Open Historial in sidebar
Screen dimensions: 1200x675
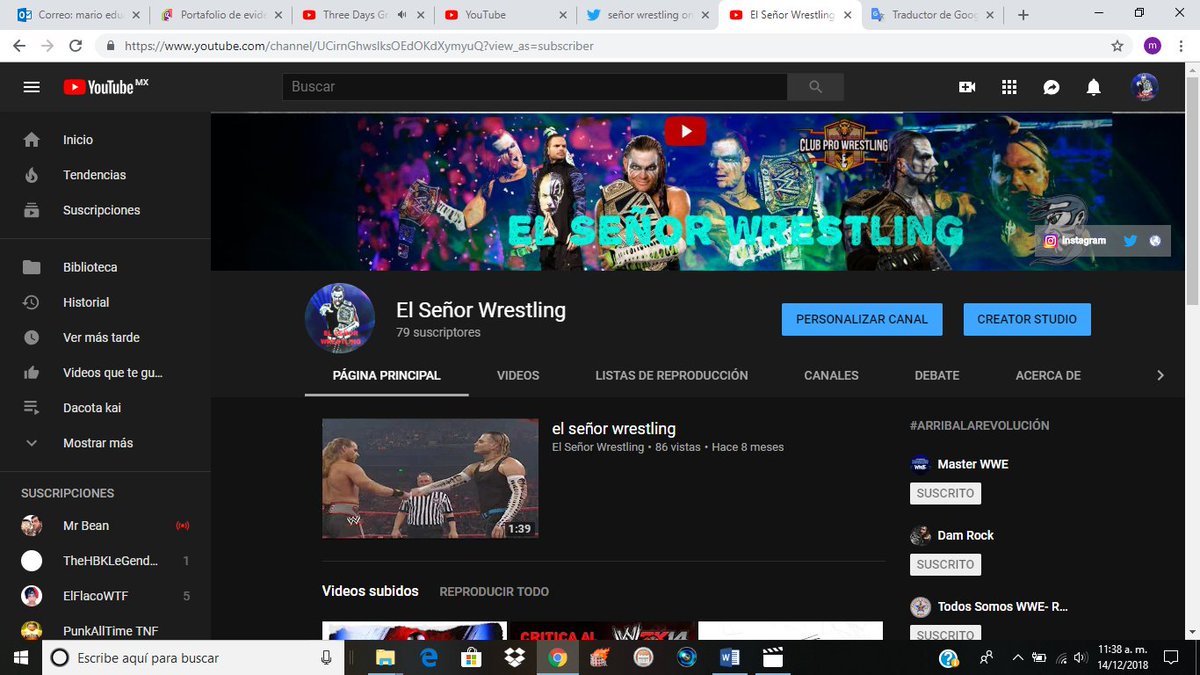click(105, 302)
